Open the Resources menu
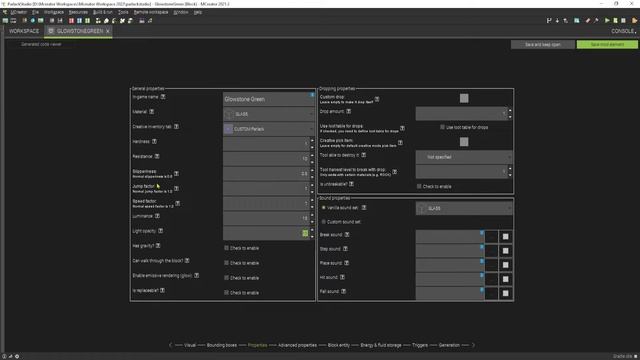 point(78,12)
